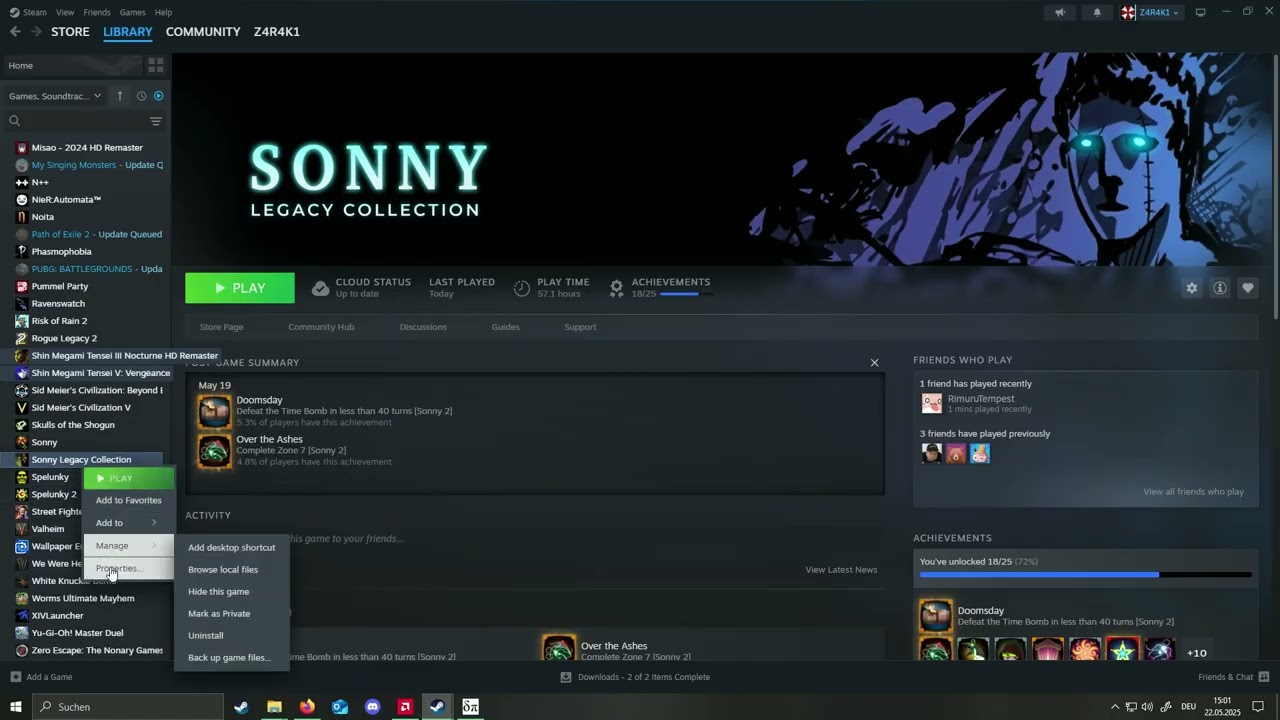1280x720 pixels.
Task: Click the Windows Suchen search box
Action: tap(128, 707)
